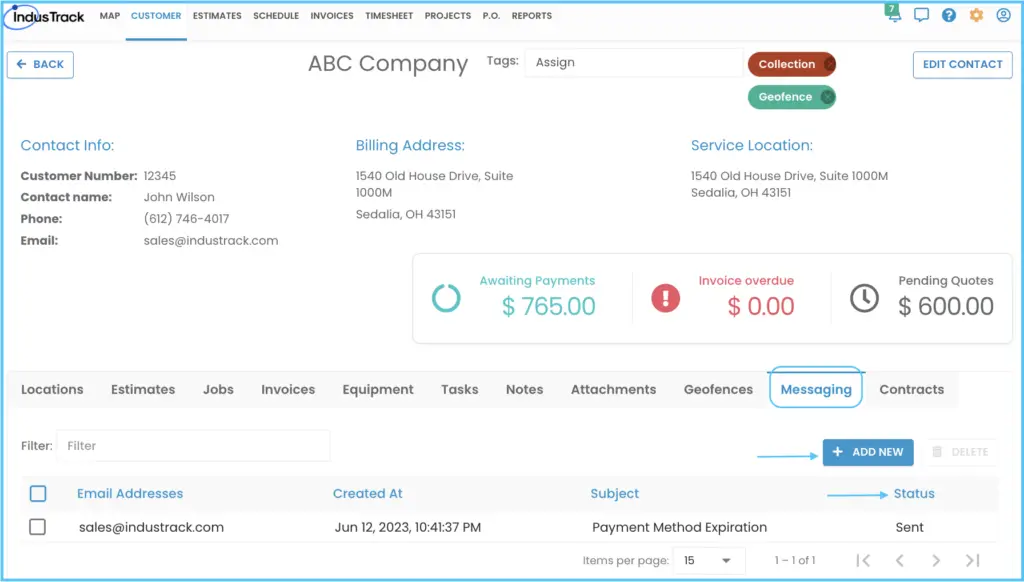The image size is (1024, 582).
Task: Open the PROJECTS menu
Action: [x=447, y=16]
